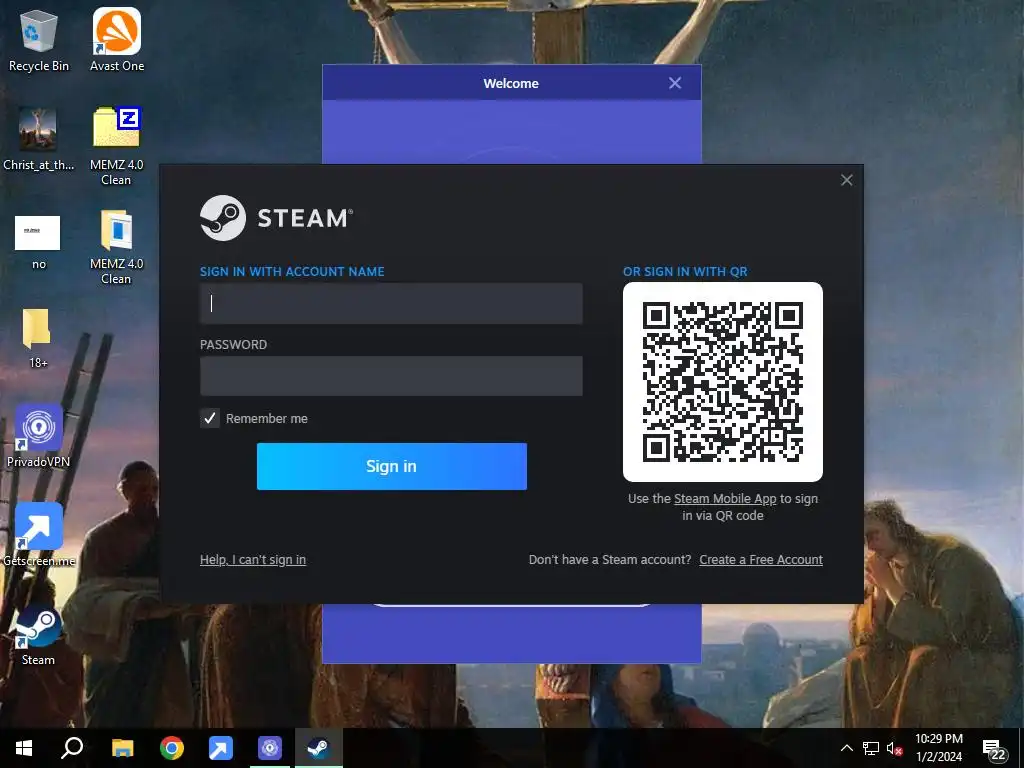The width and height of the screenshot is (1024, 768).
Task: Show hidden system tray icons
Action: (846, 748)
